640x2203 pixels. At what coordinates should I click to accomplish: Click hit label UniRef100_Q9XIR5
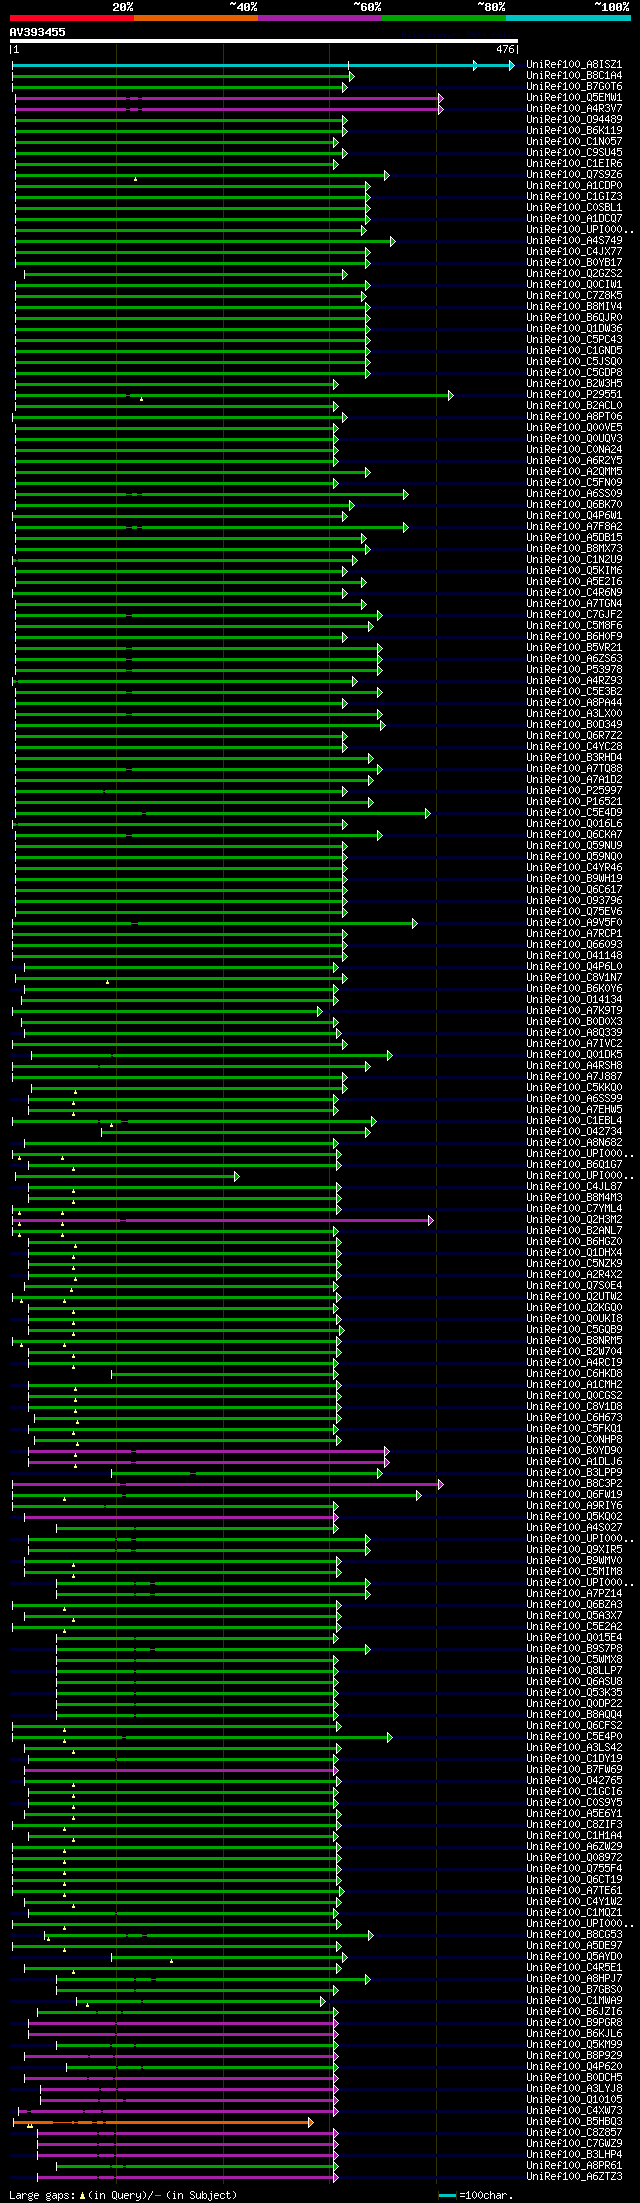574,1550
